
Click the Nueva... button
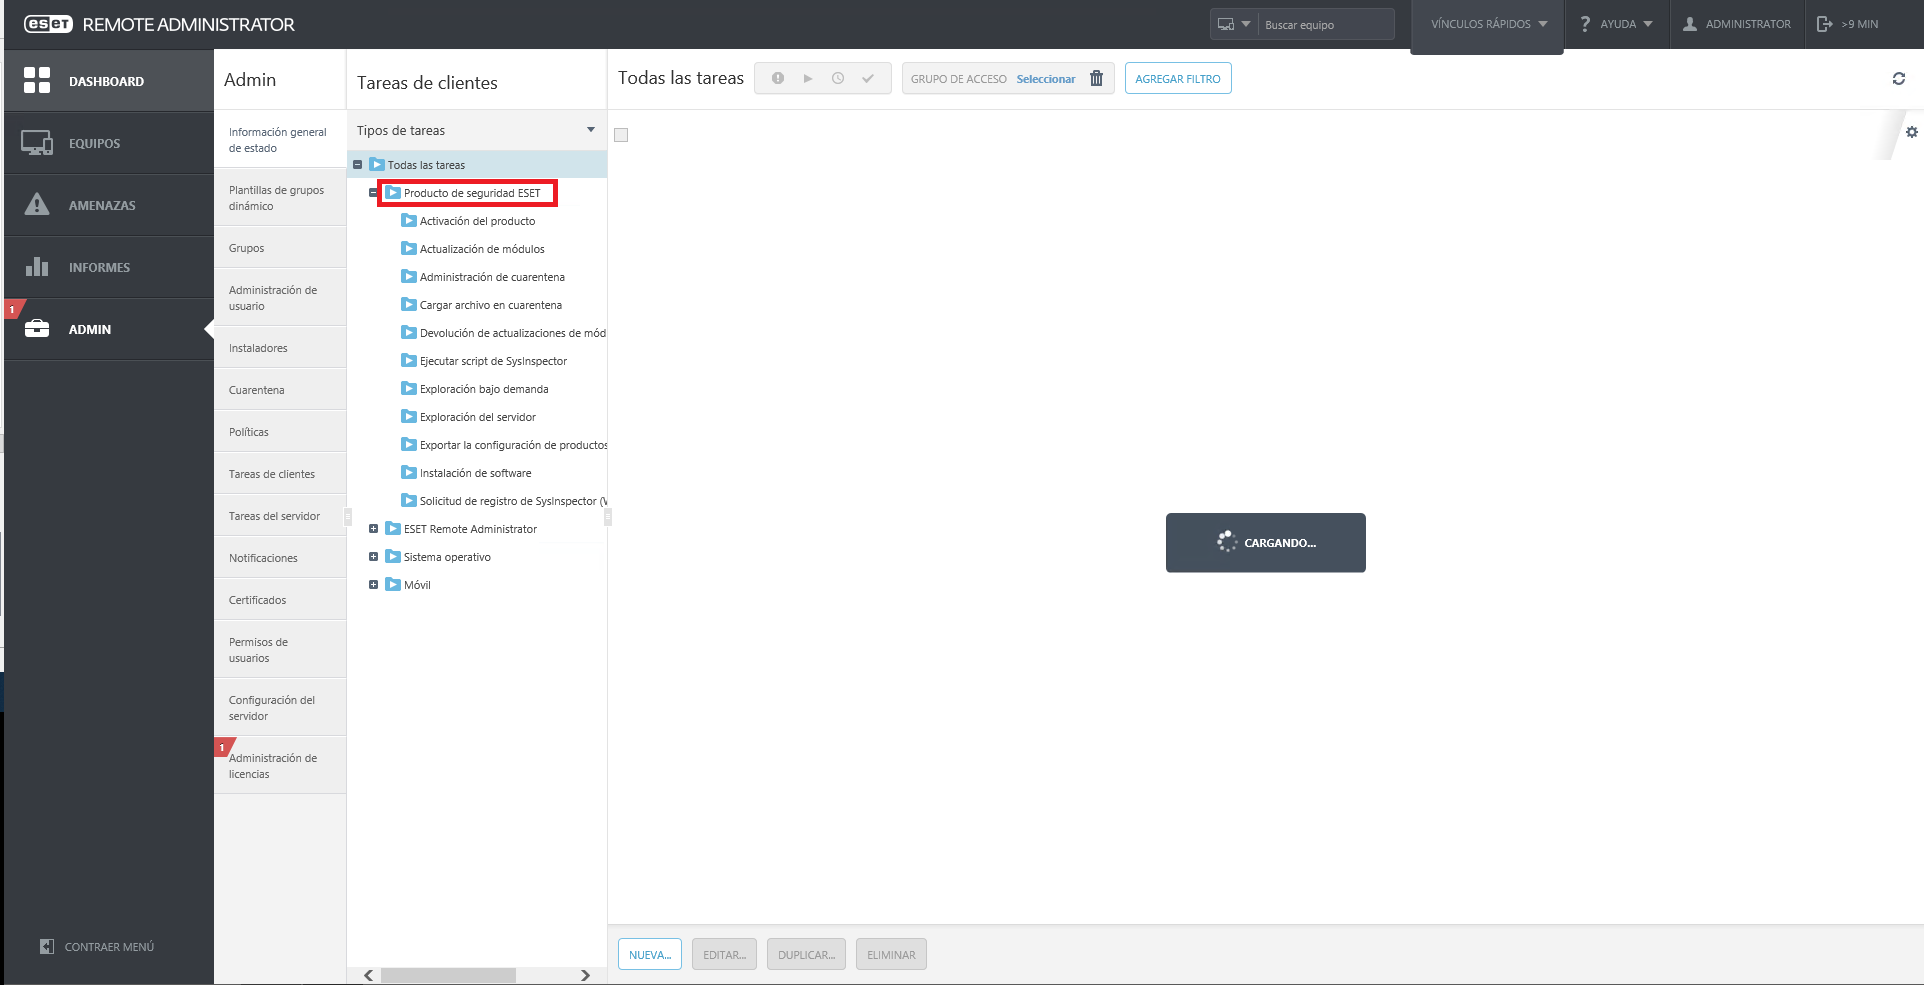[x=650, y=954]
